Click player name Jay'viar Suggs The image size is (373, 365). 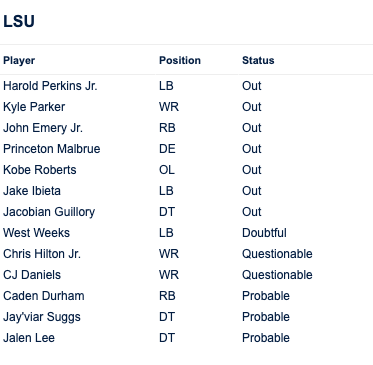pos(42,317)
